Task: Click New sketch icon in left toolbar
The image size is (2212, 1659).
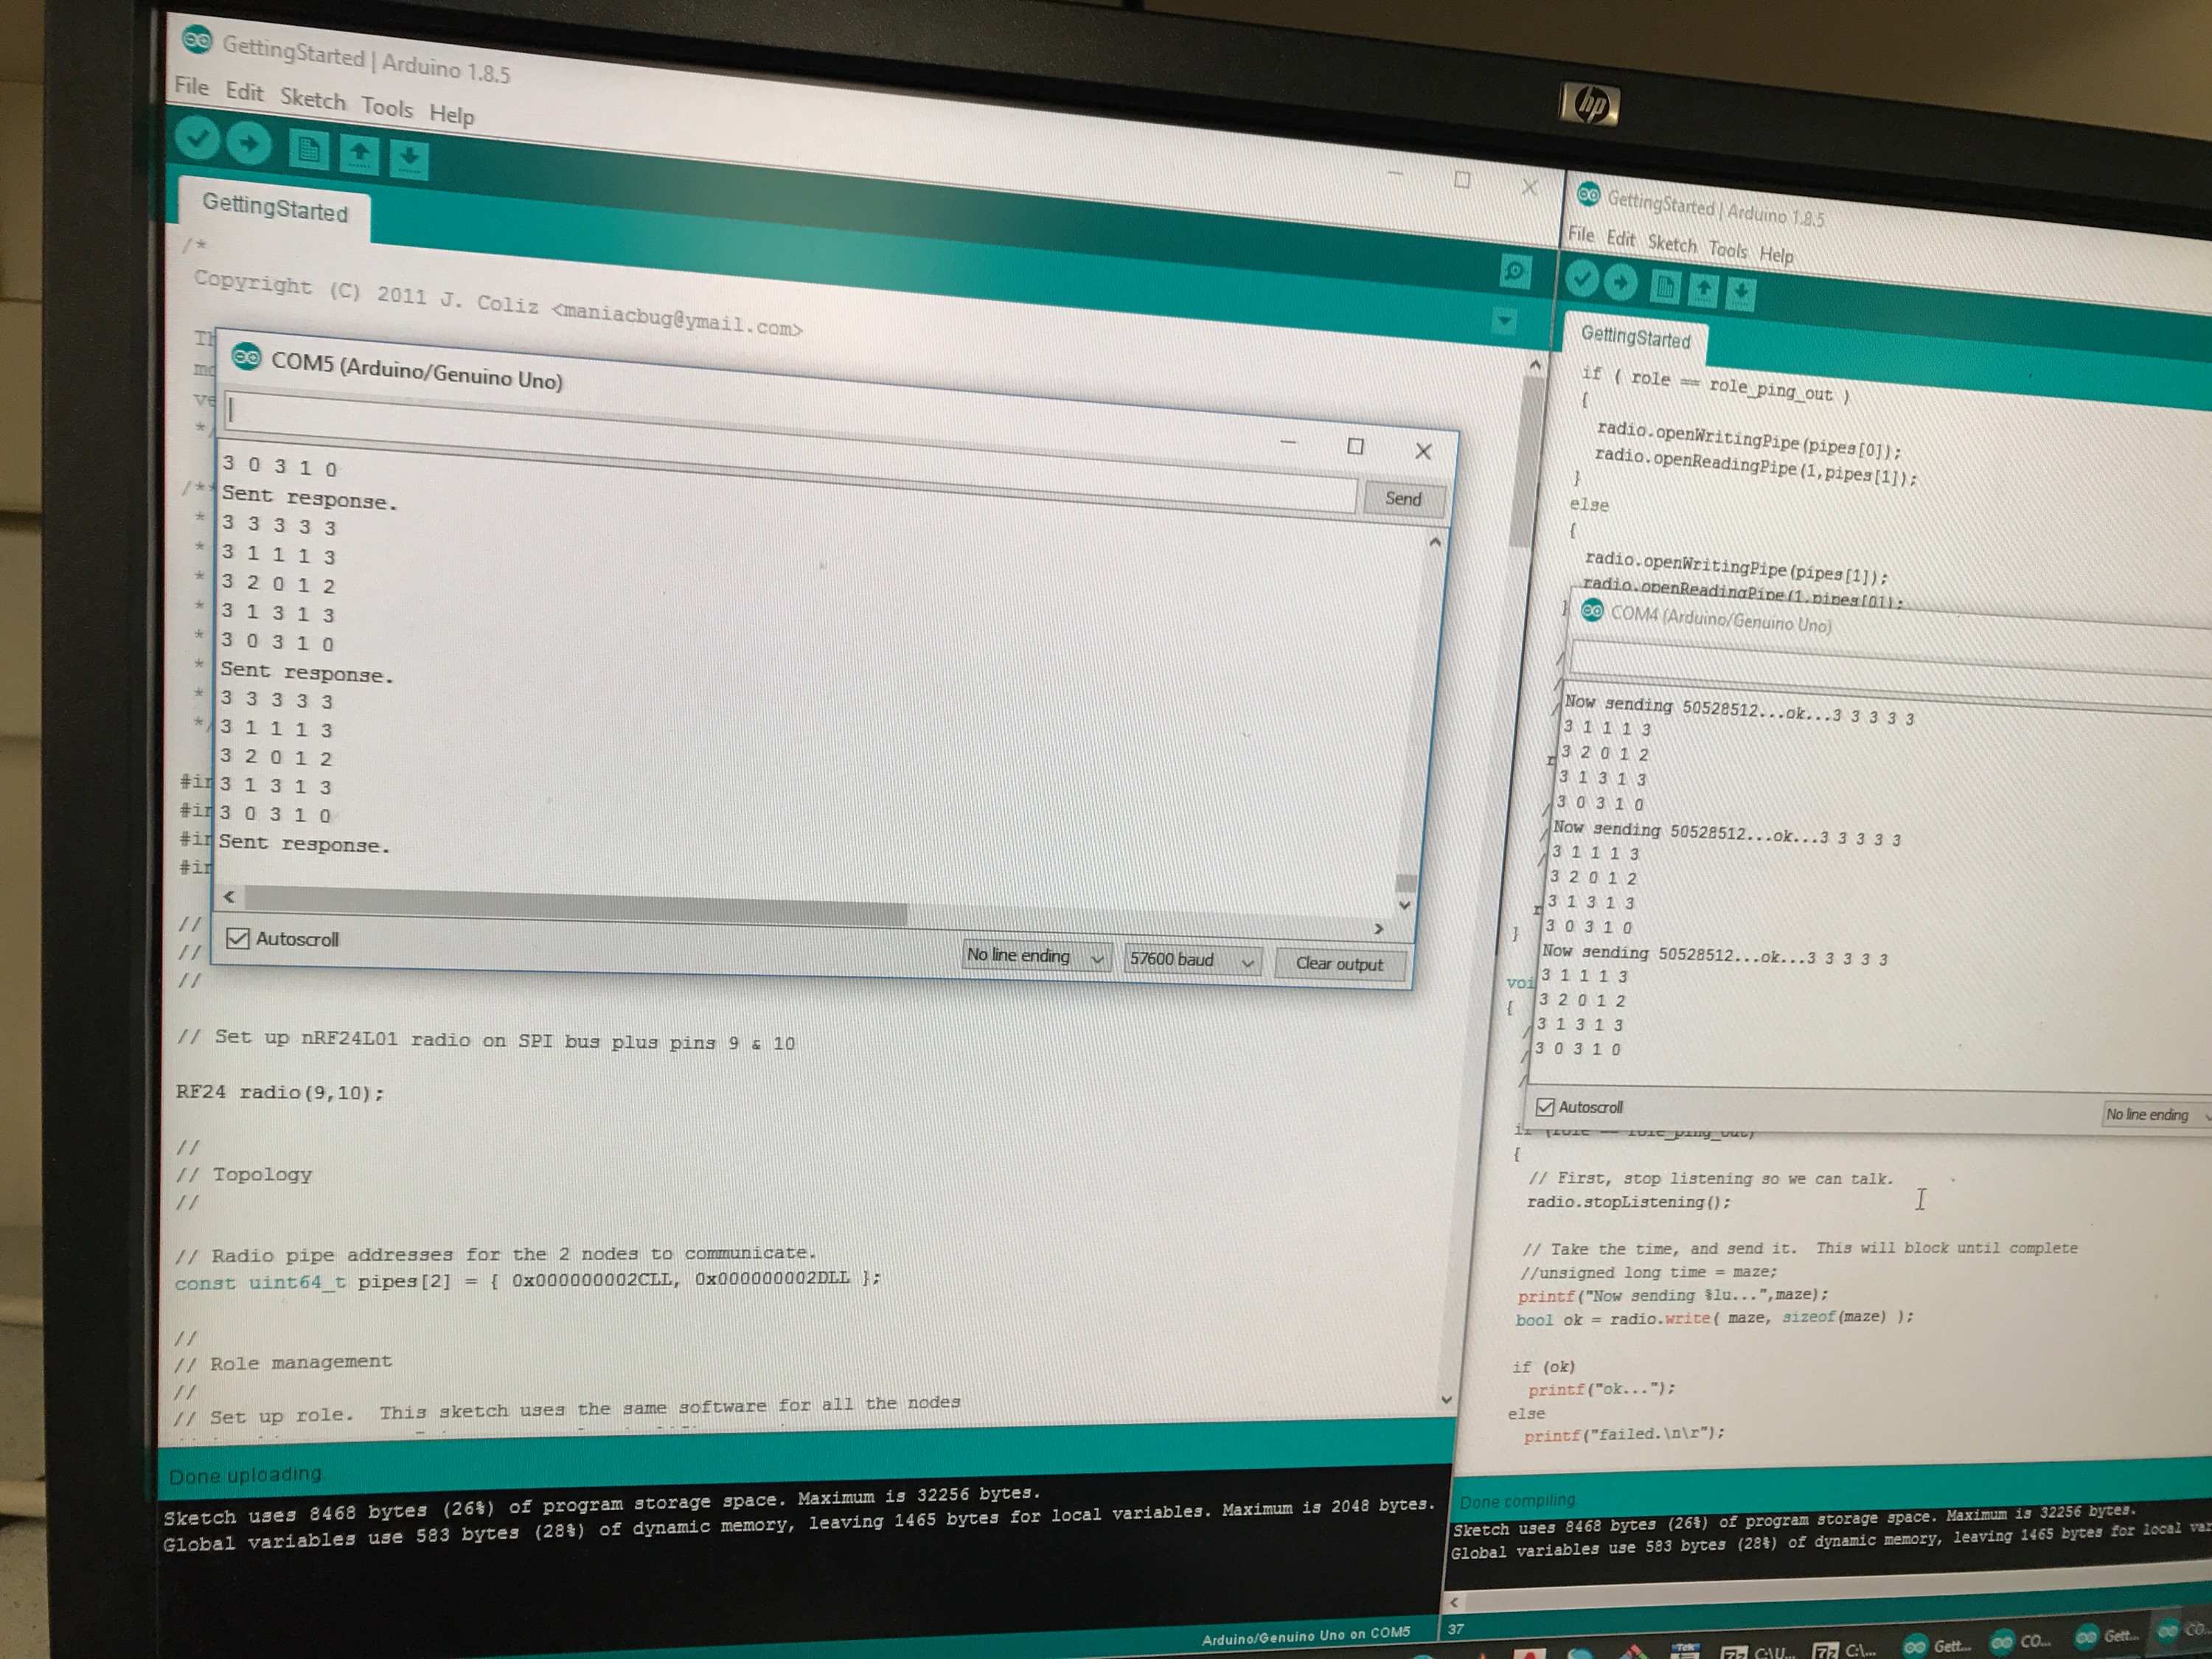Action: click(x=309, y=150)
